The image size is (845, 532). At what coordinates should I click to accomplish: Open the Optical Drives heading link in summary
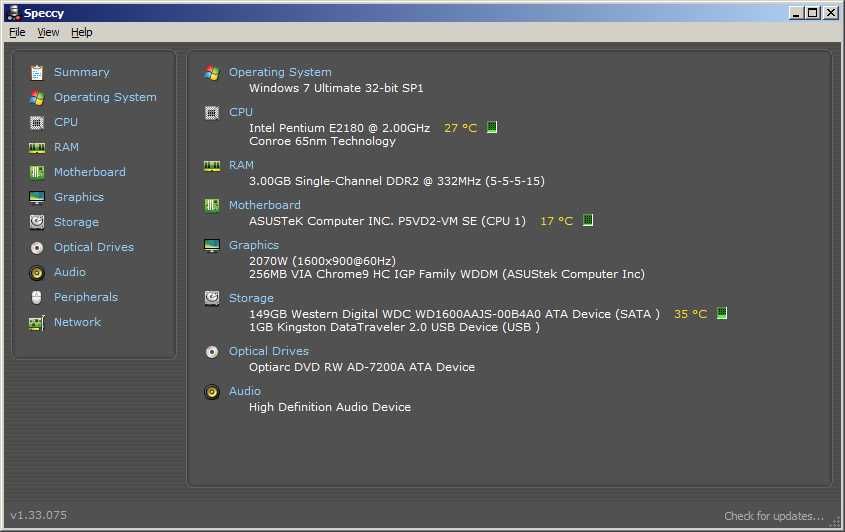pos(269,351)
